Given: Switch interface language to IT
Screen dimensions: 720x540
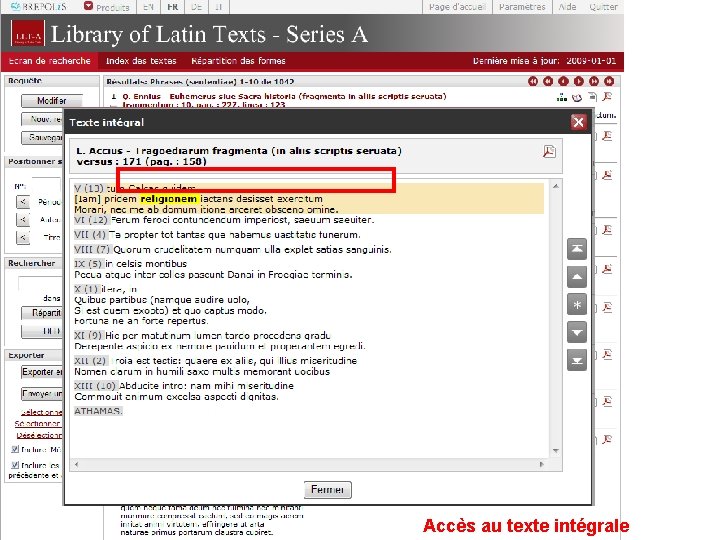Looking at the screenshot, I should [x=219, y=7].
